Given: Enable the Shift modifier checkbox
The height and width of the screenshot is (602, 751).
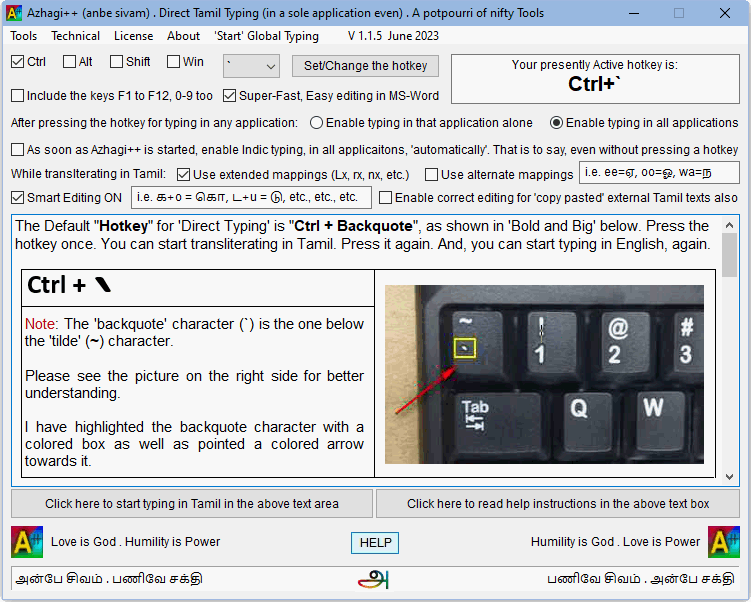Looking at the screenshot, I should coord(116,62).
